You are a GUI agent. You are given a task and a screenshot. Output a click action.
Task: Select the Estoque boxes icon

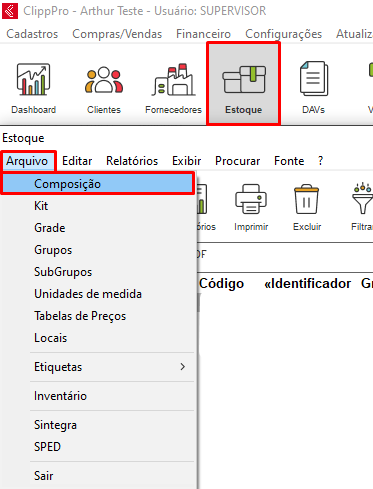coord(244,79)
